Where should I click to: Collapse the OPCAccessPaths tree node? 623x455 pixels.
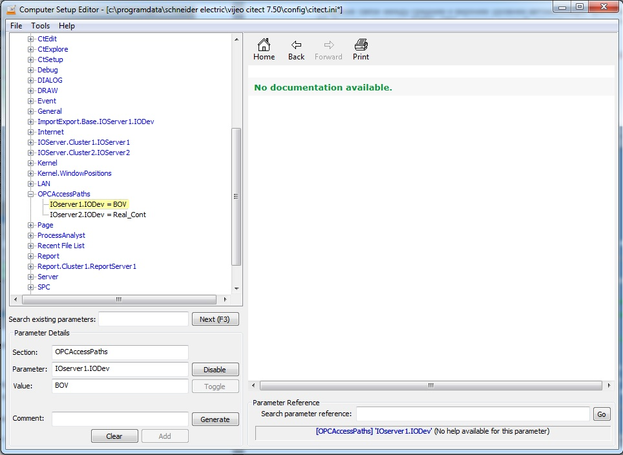point(31,194)
